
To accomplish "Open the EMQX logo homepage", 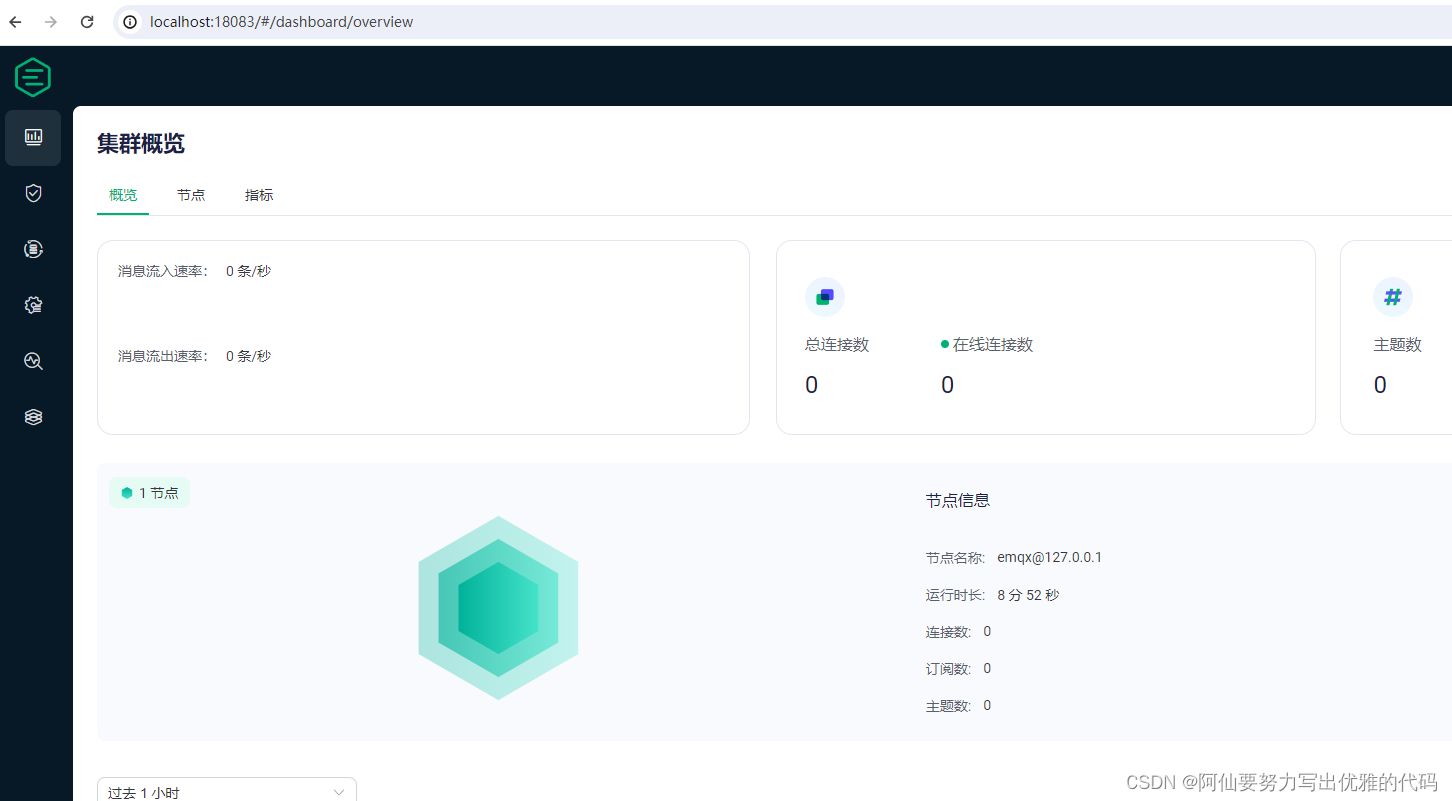I will pos(32,77).
